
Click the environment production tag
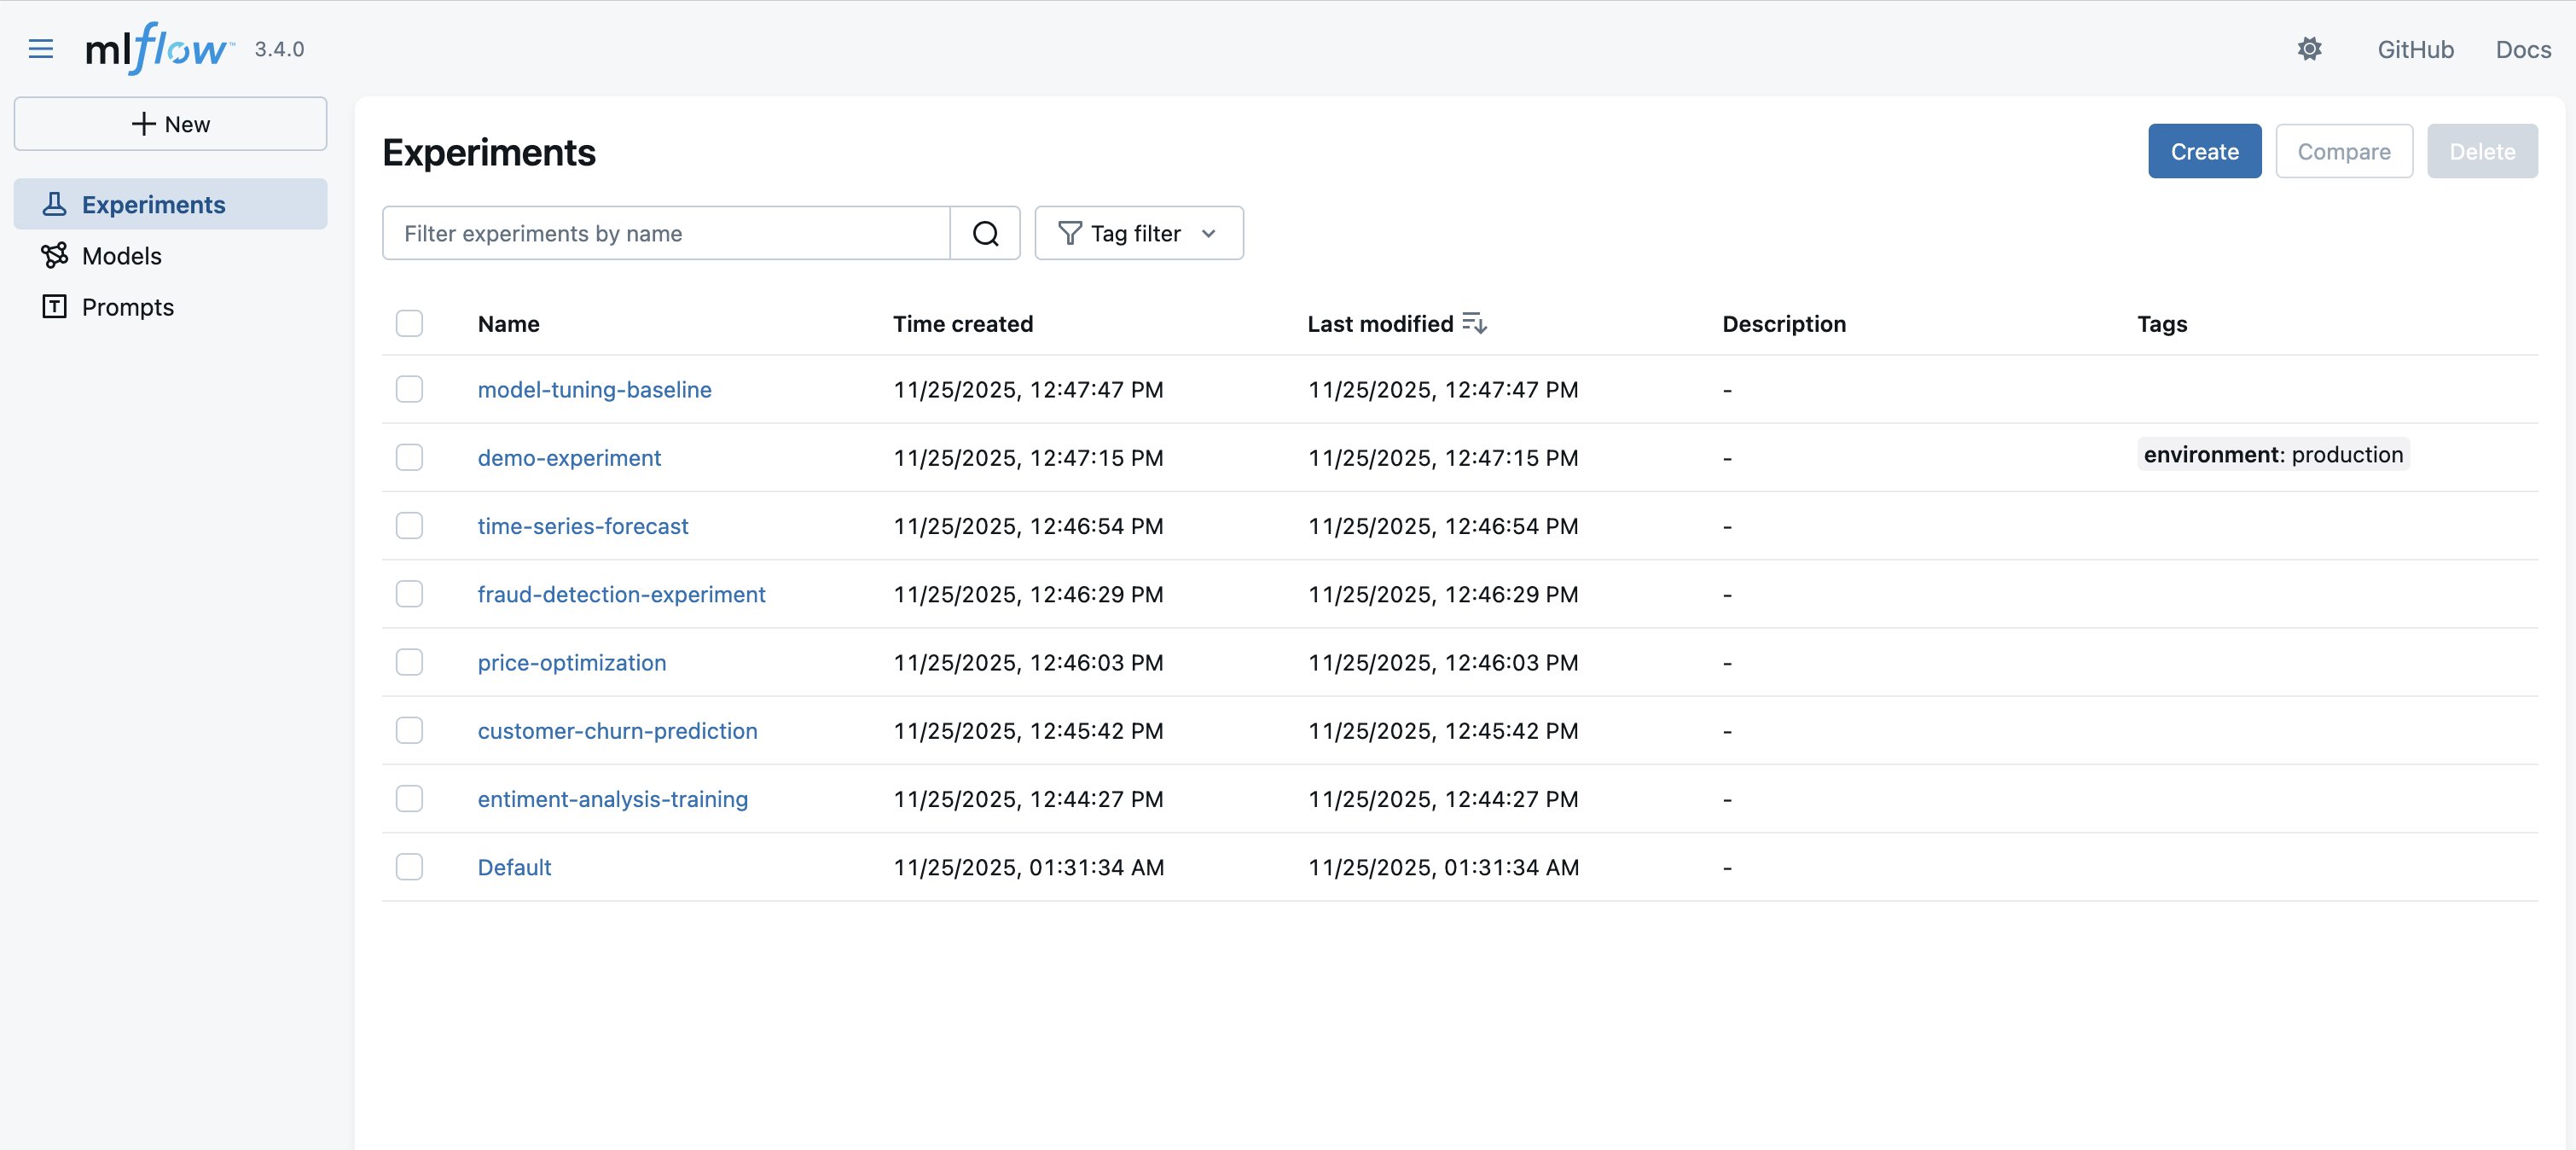click(2273, 454)
